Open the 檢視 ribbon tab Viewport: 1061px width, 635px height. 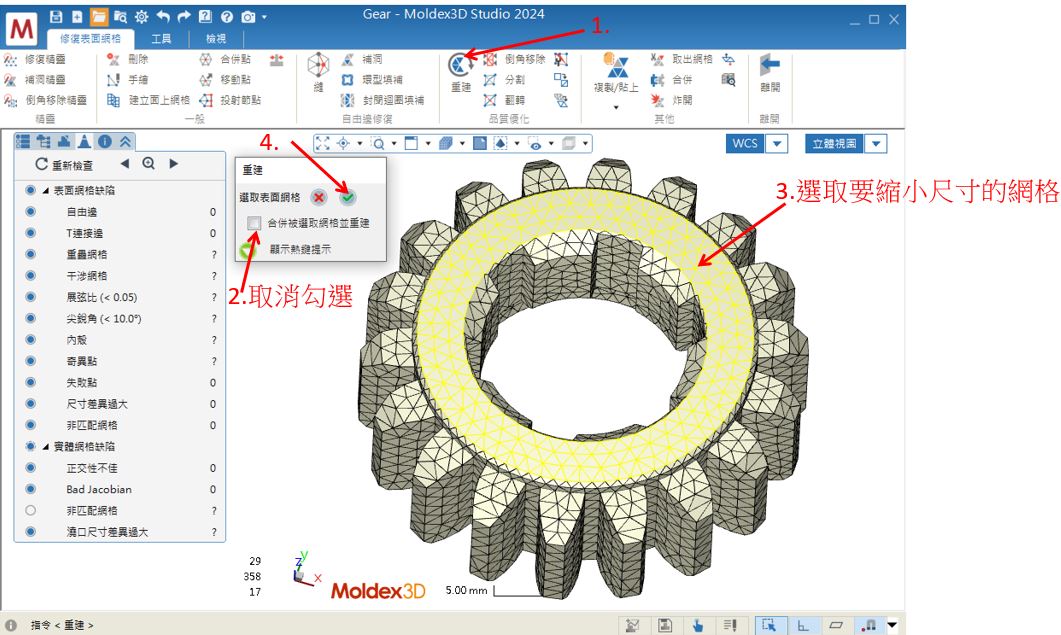click(216, 39)
